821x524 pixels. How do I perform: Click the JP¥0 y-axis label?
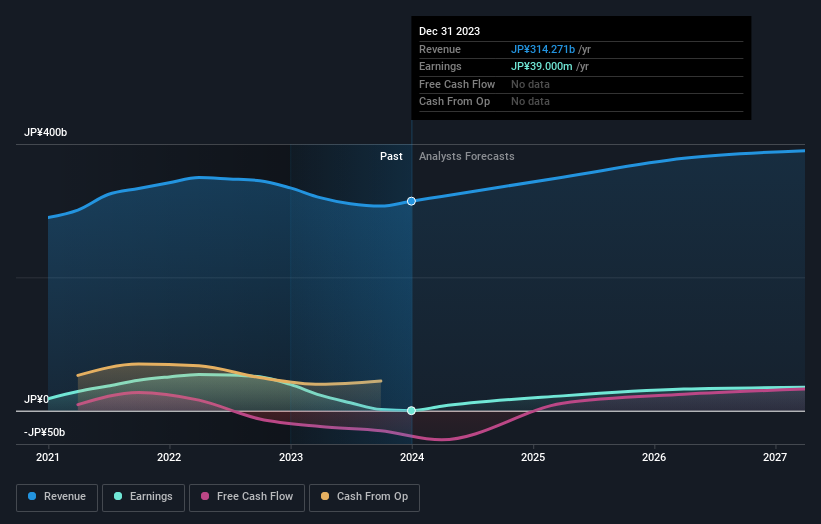pos(36,399)
